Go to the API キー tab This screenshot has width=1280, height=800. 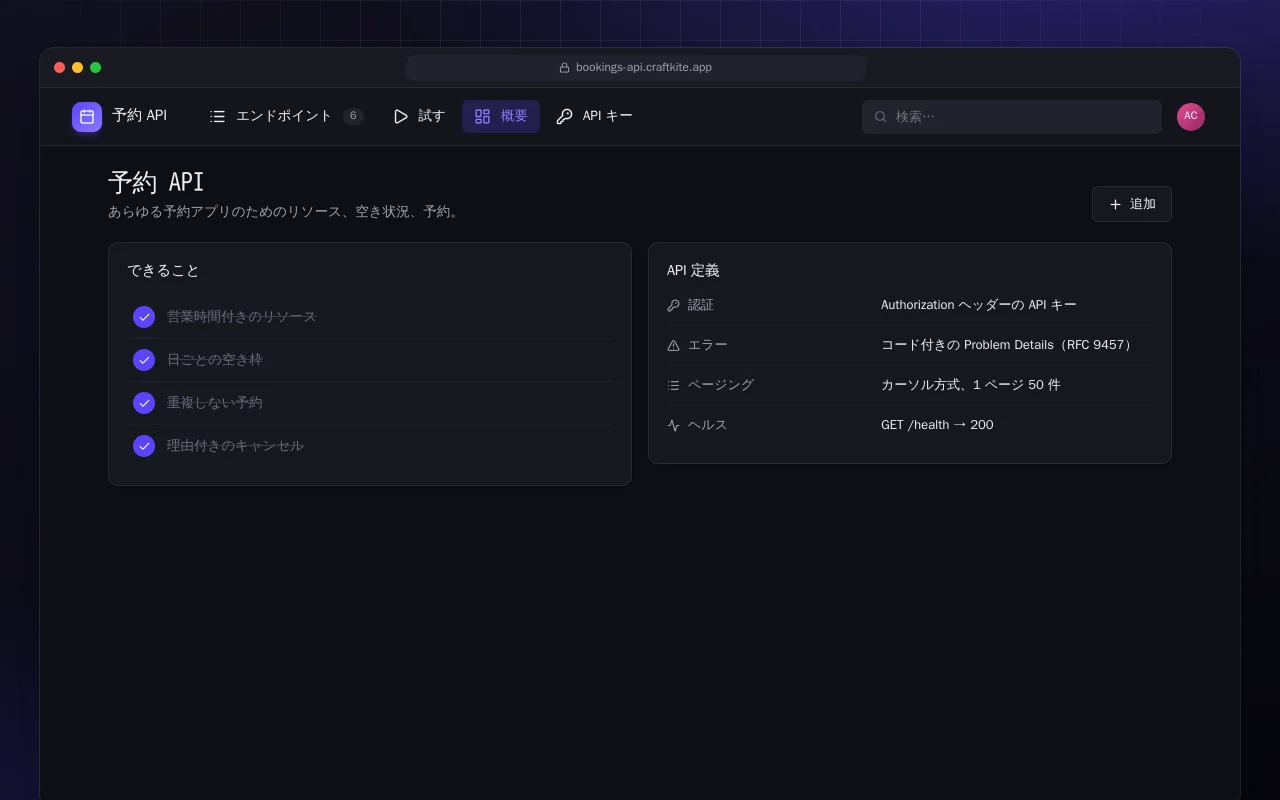594,116
